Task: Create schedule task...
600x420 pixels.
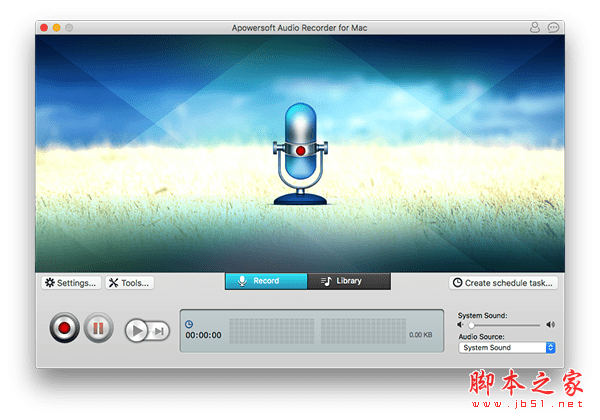Action: (x=503, y=283)
